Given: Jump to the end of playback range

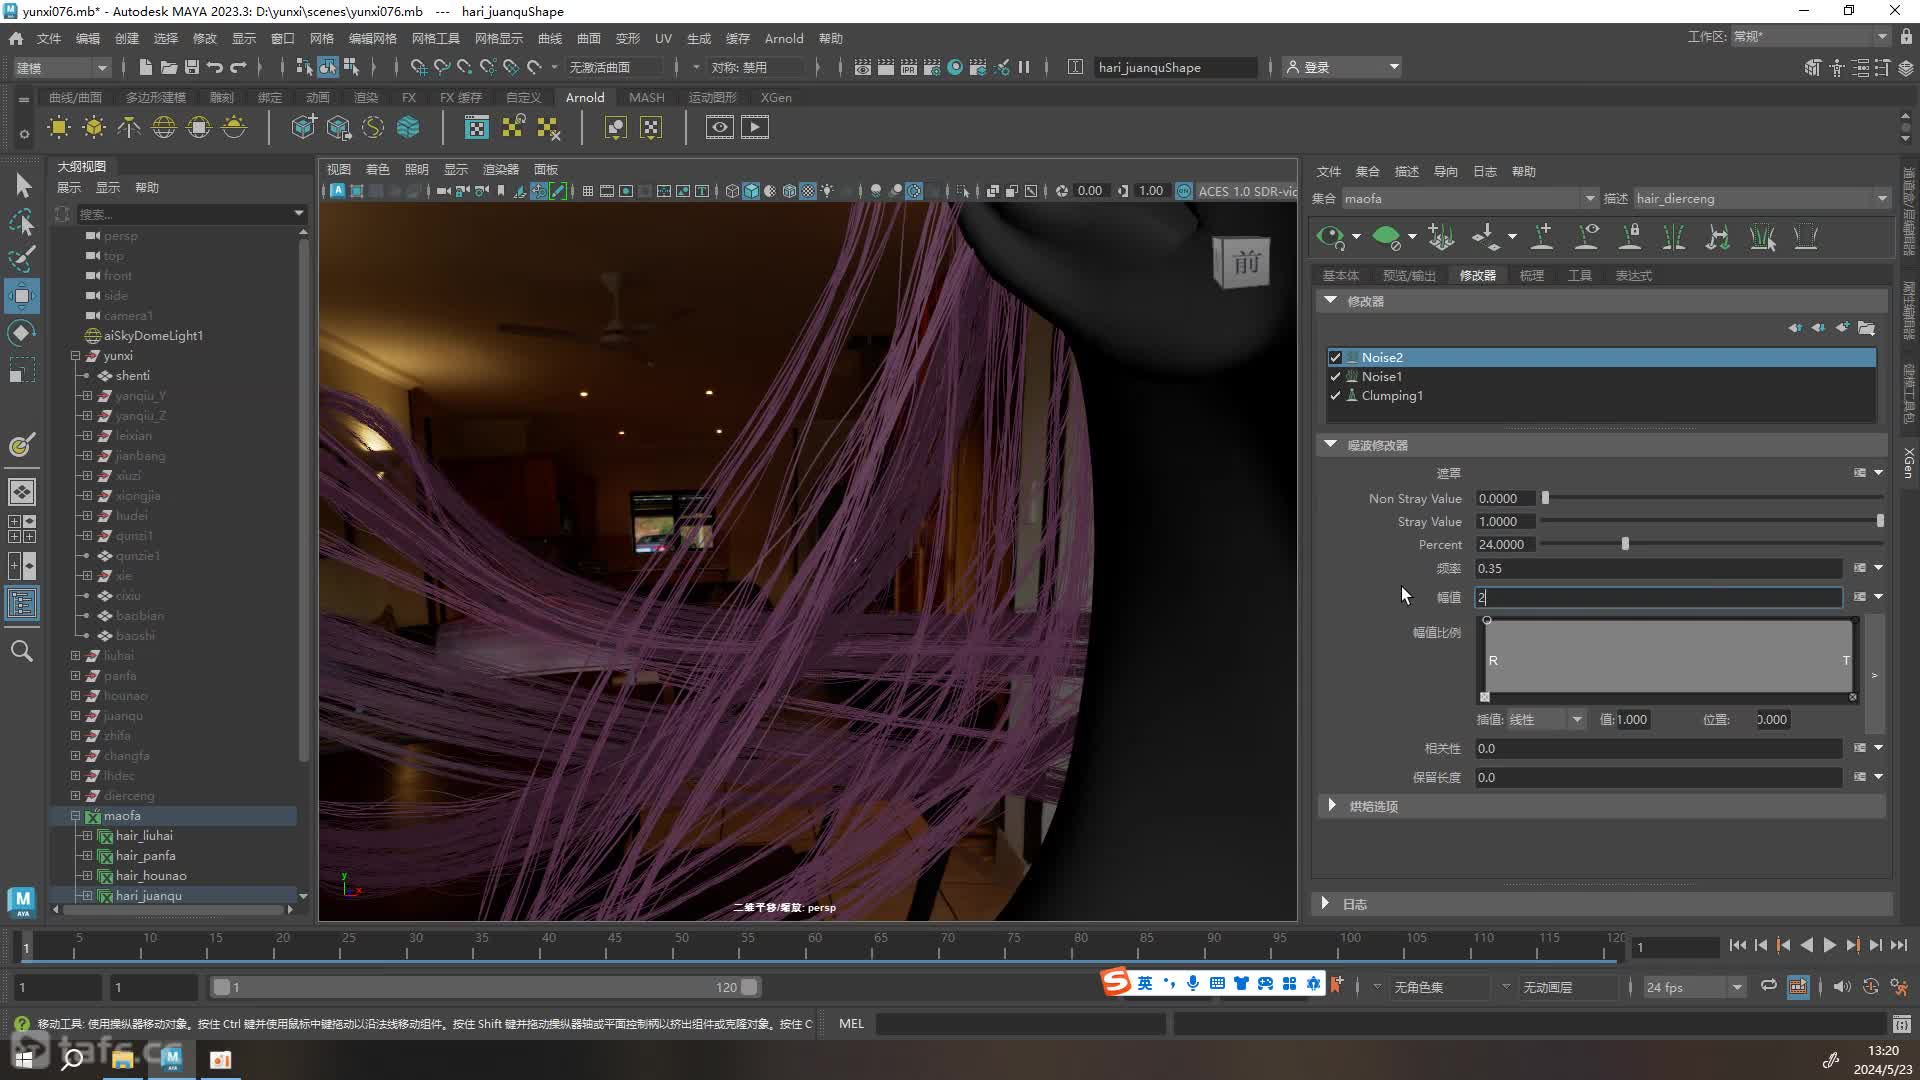Looking at the screenshot, I should (x=1898, y=945).
